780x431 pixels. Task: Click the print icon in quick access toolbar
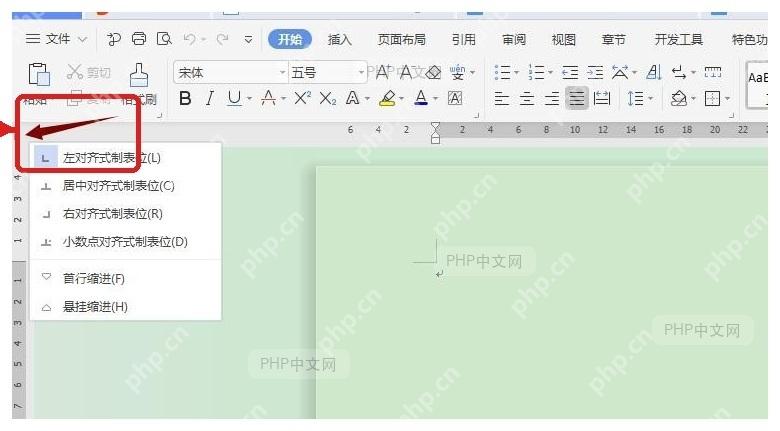[x=139, y=39]
